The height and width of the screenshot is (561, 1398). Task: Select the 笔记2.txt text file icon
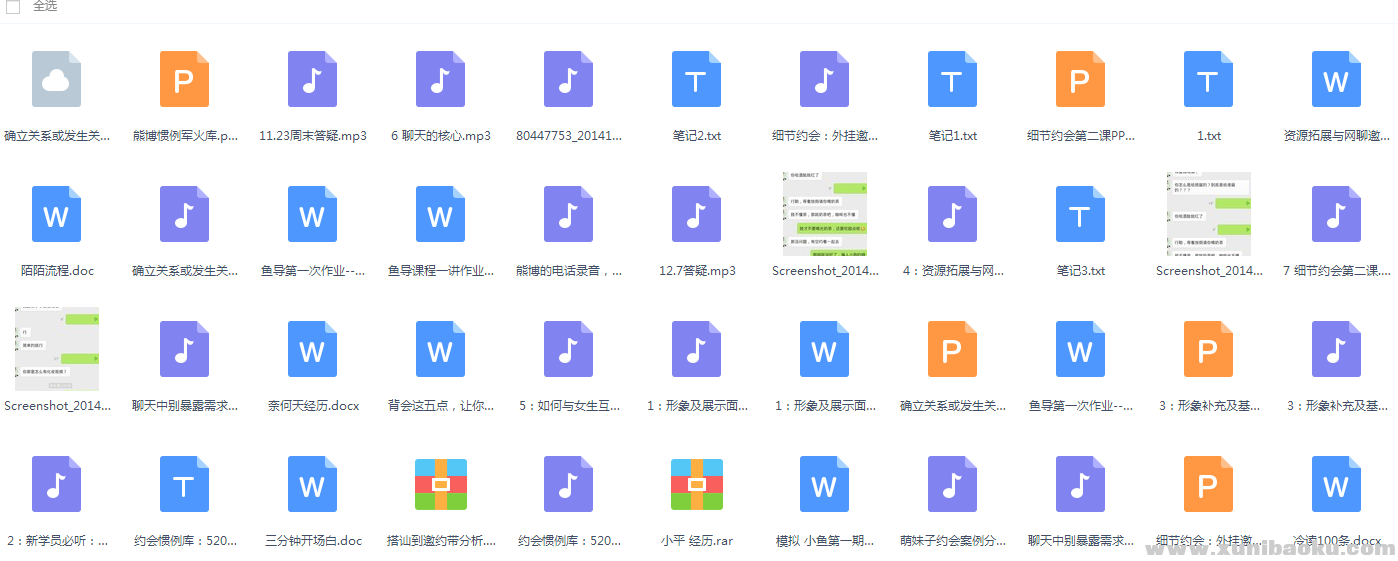(696, 79)
